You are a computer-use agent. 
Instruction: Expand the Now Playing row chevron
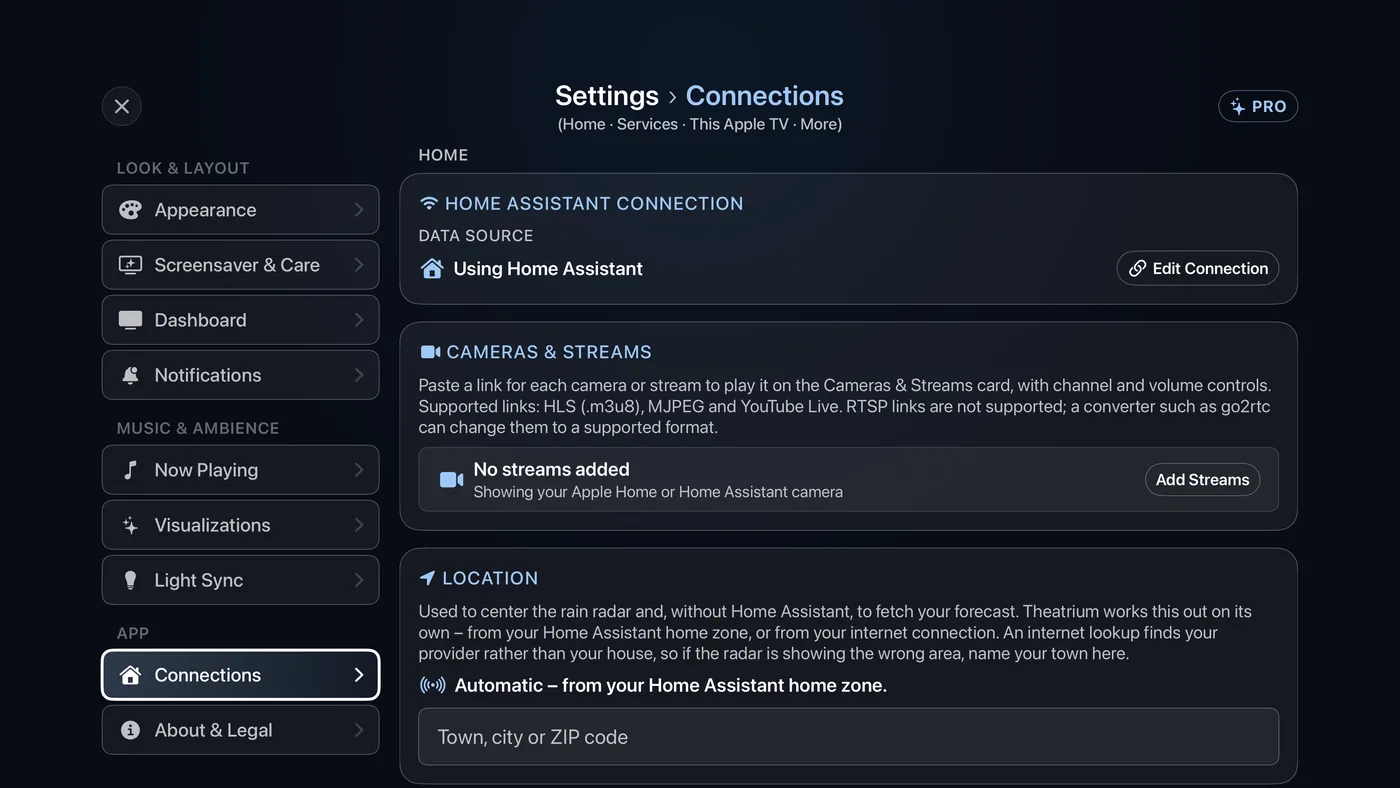tap(359, 470)
